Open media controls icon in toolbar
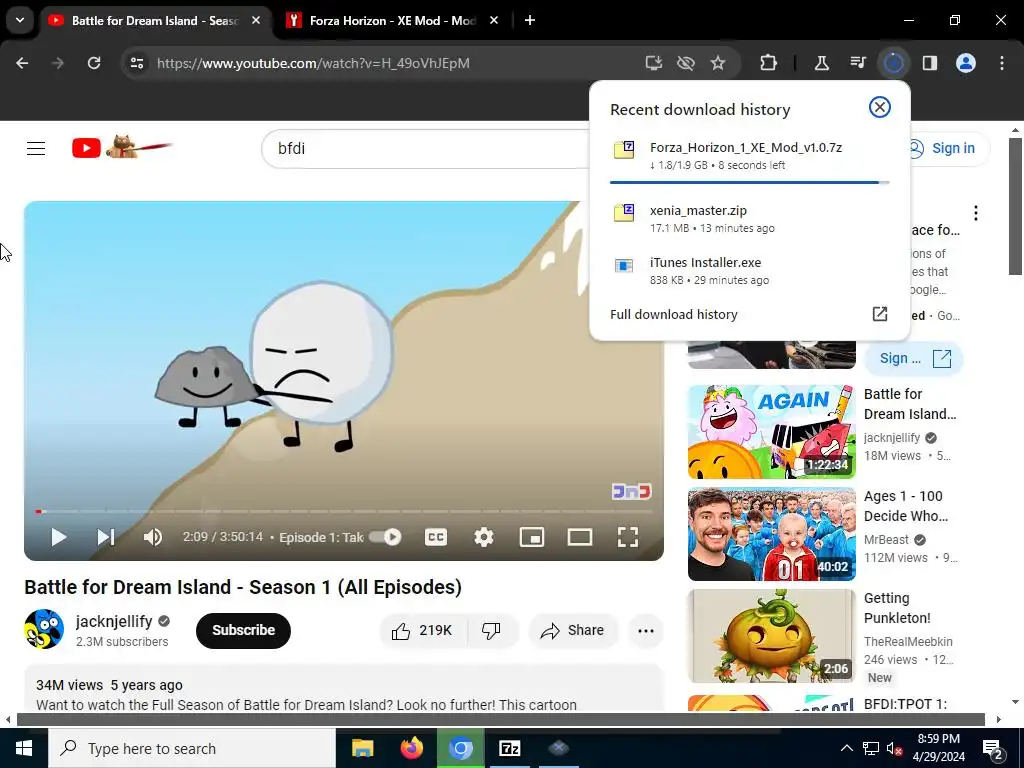Image resolution: width=1024 pixels, height=768 pixels. click(858, 63)
